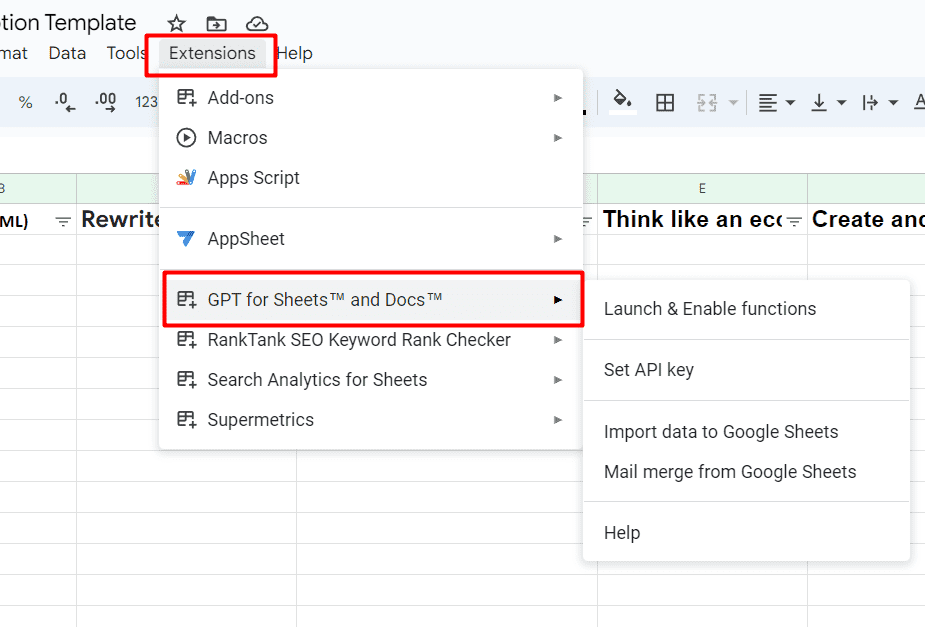Click the Apps Script icon

[x=186, y=178]
